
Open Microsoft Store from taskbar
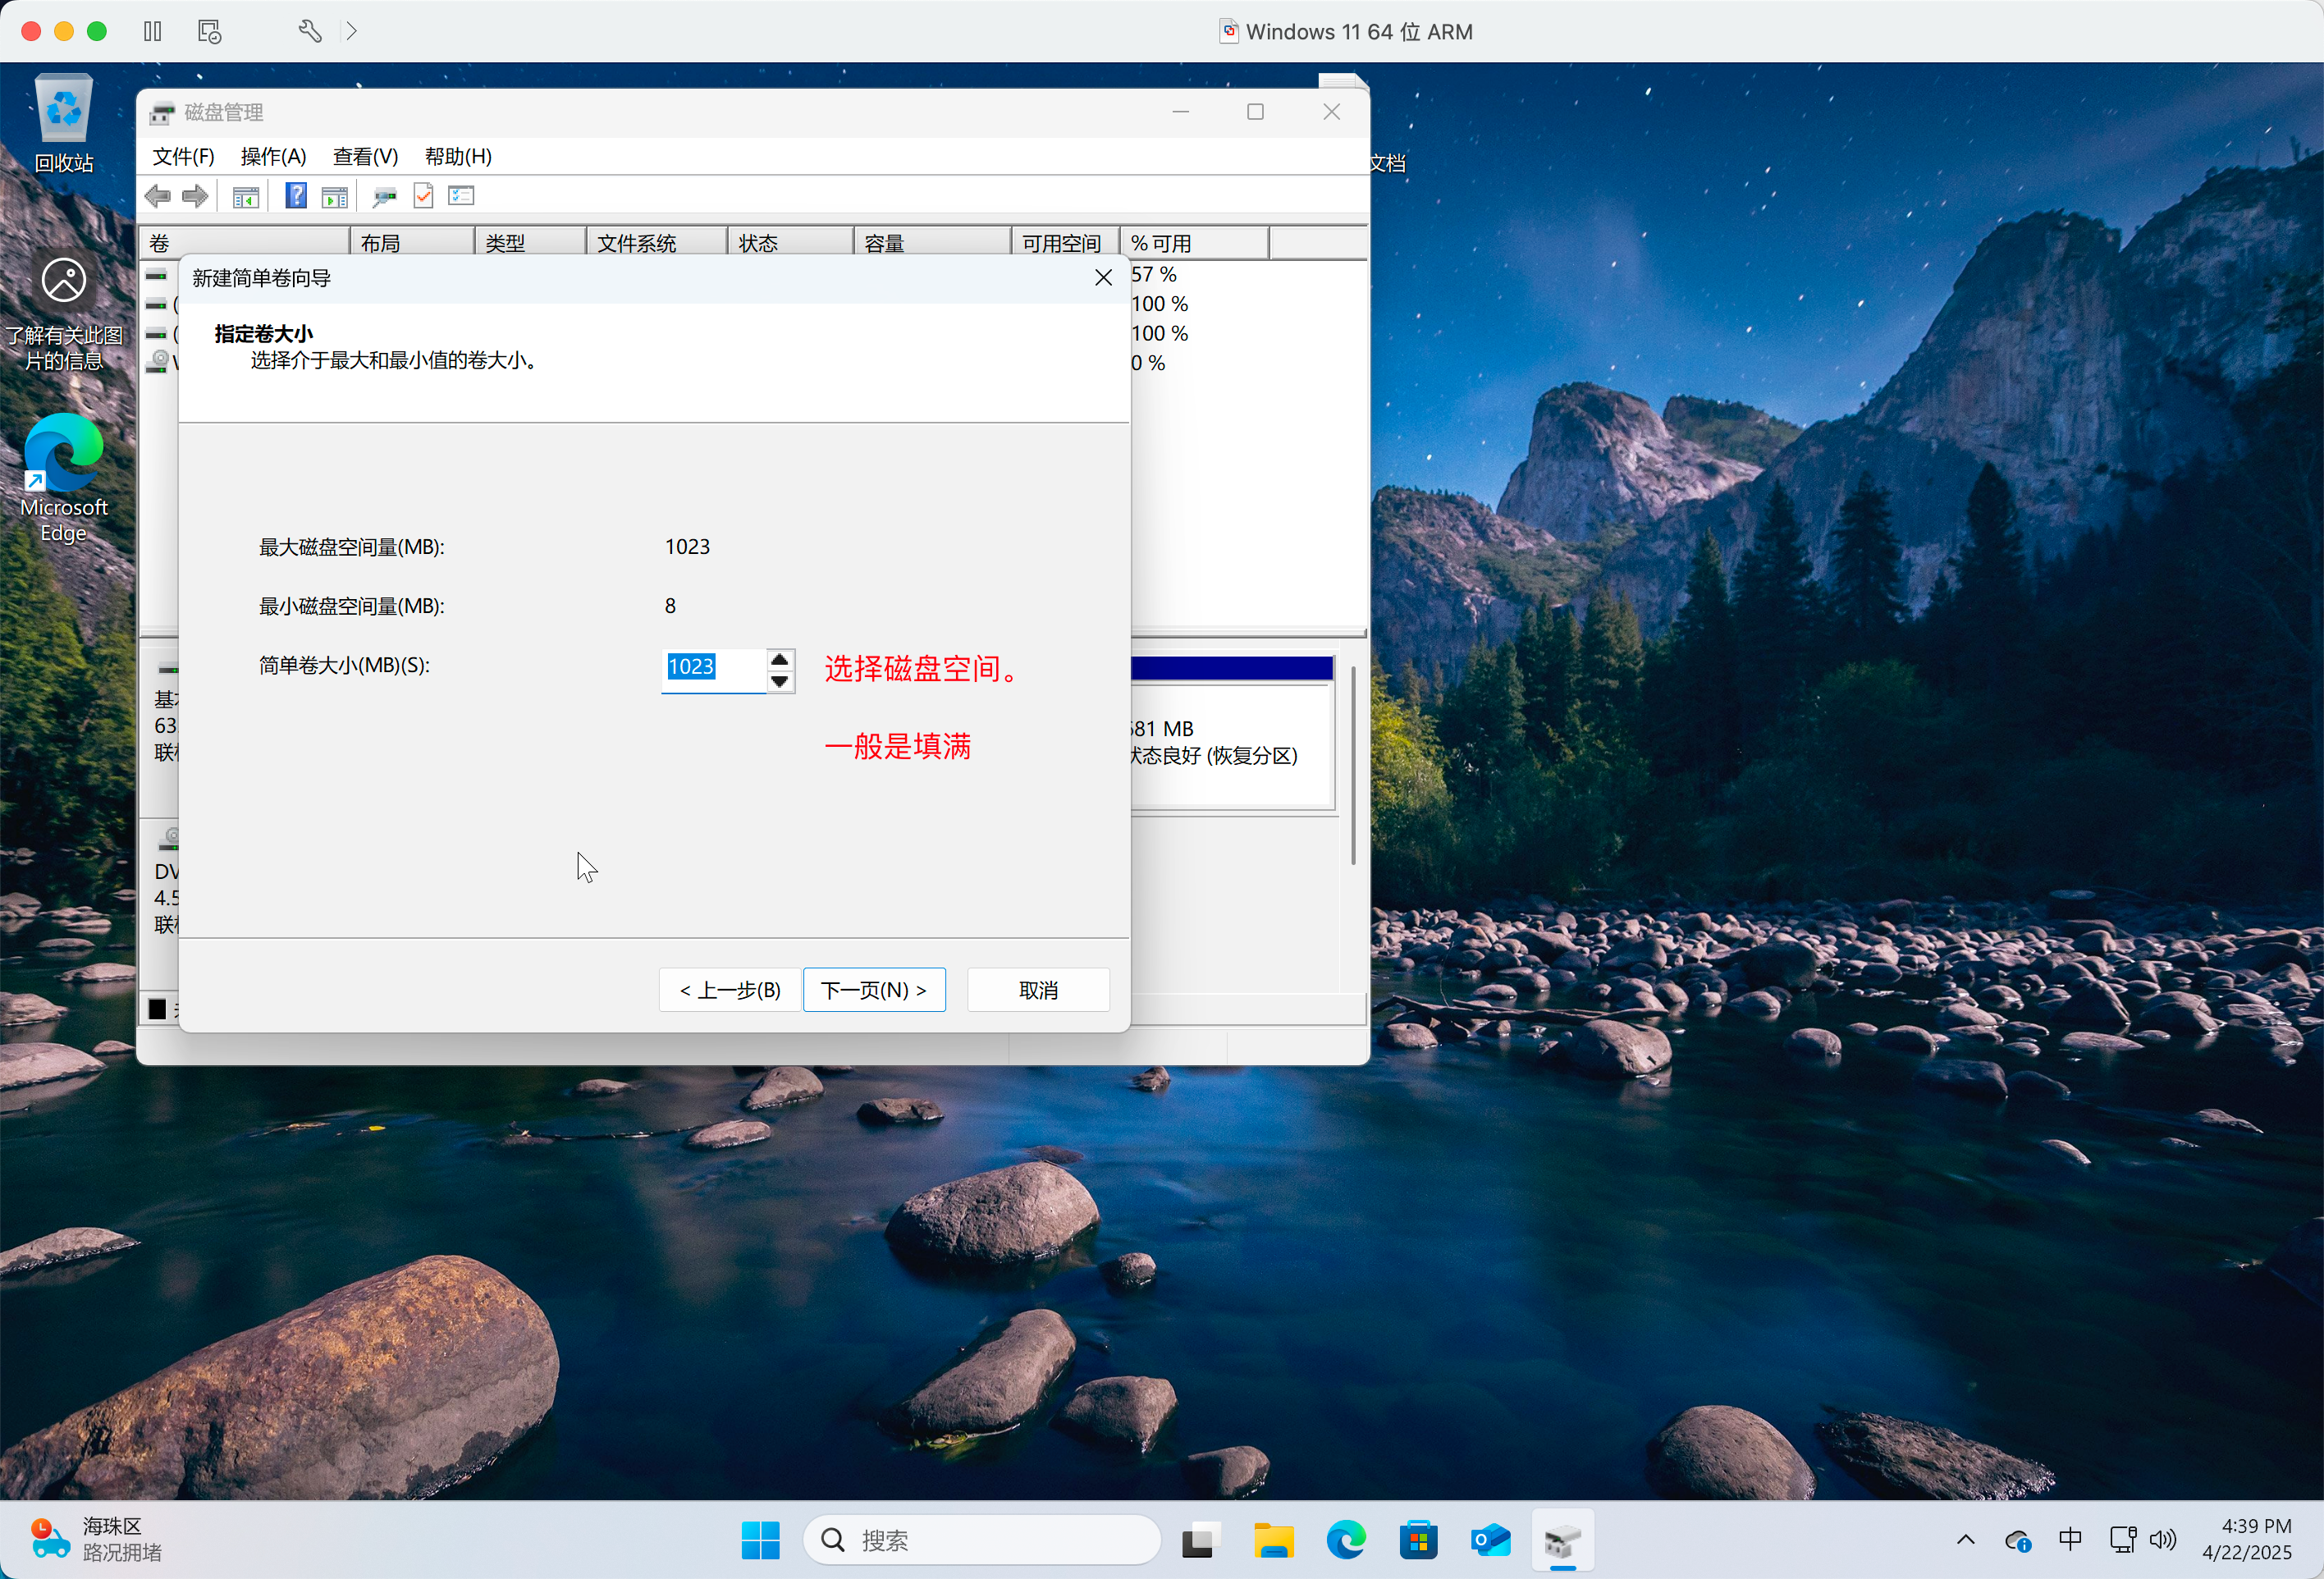(x=1417, y=1540)
